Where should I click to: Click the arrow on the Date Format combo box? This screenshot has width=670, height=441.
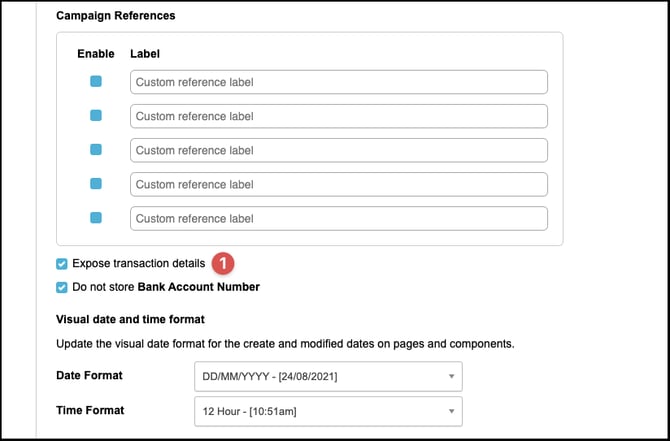pos(451,377)
